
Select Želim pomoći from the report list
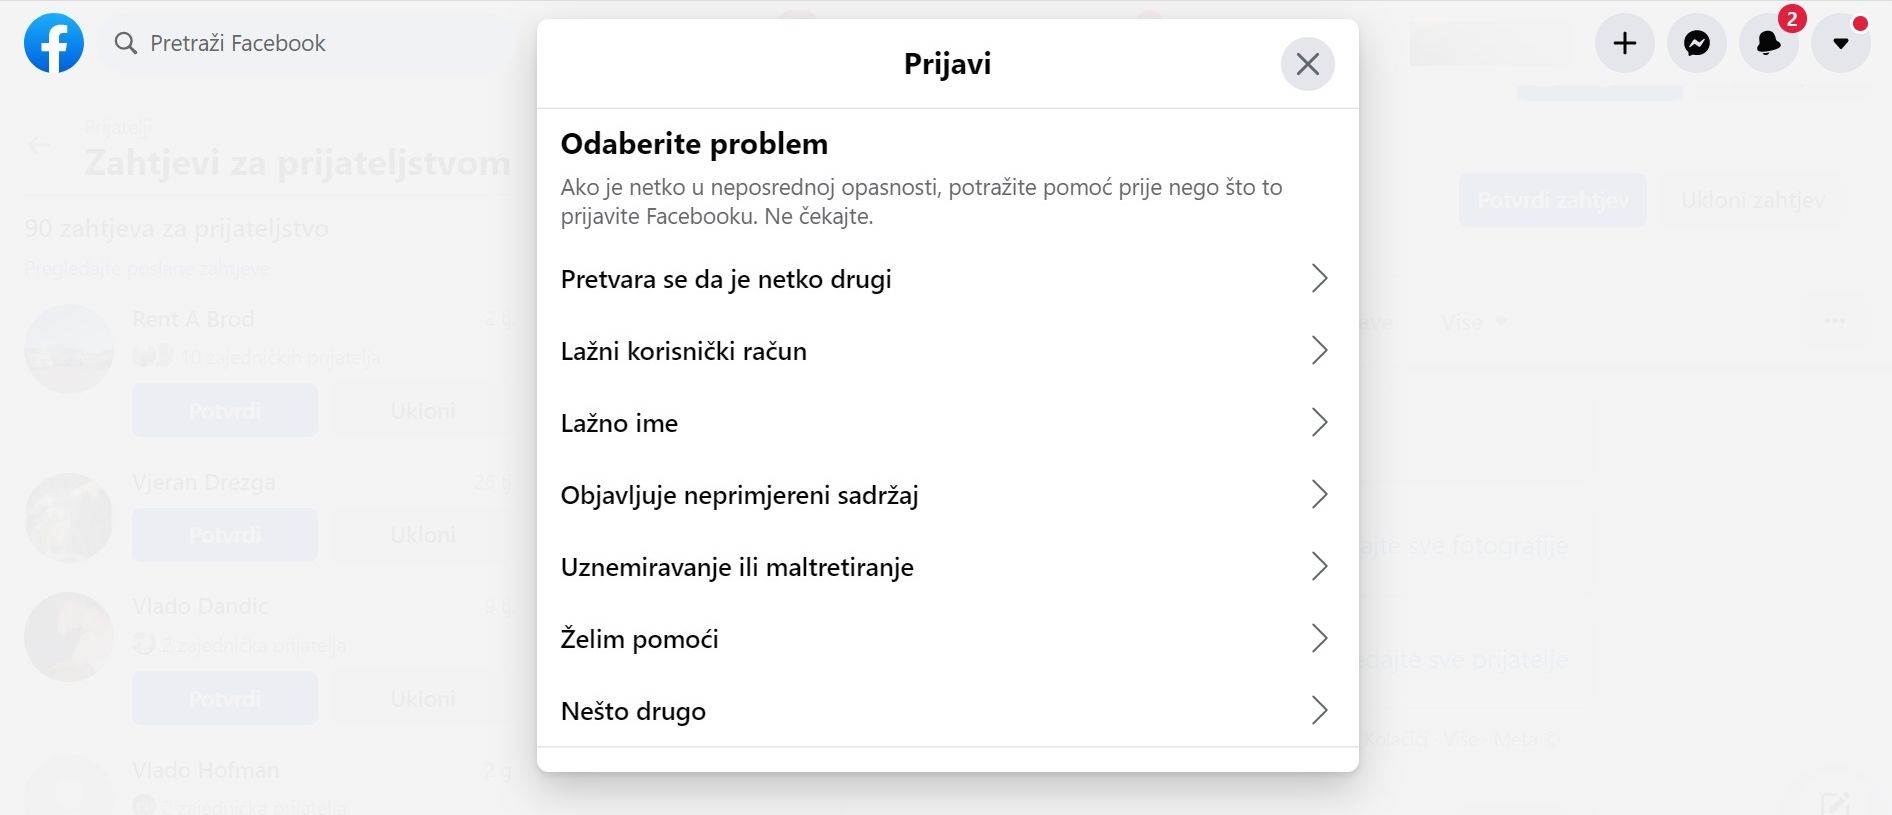point(947,639)
